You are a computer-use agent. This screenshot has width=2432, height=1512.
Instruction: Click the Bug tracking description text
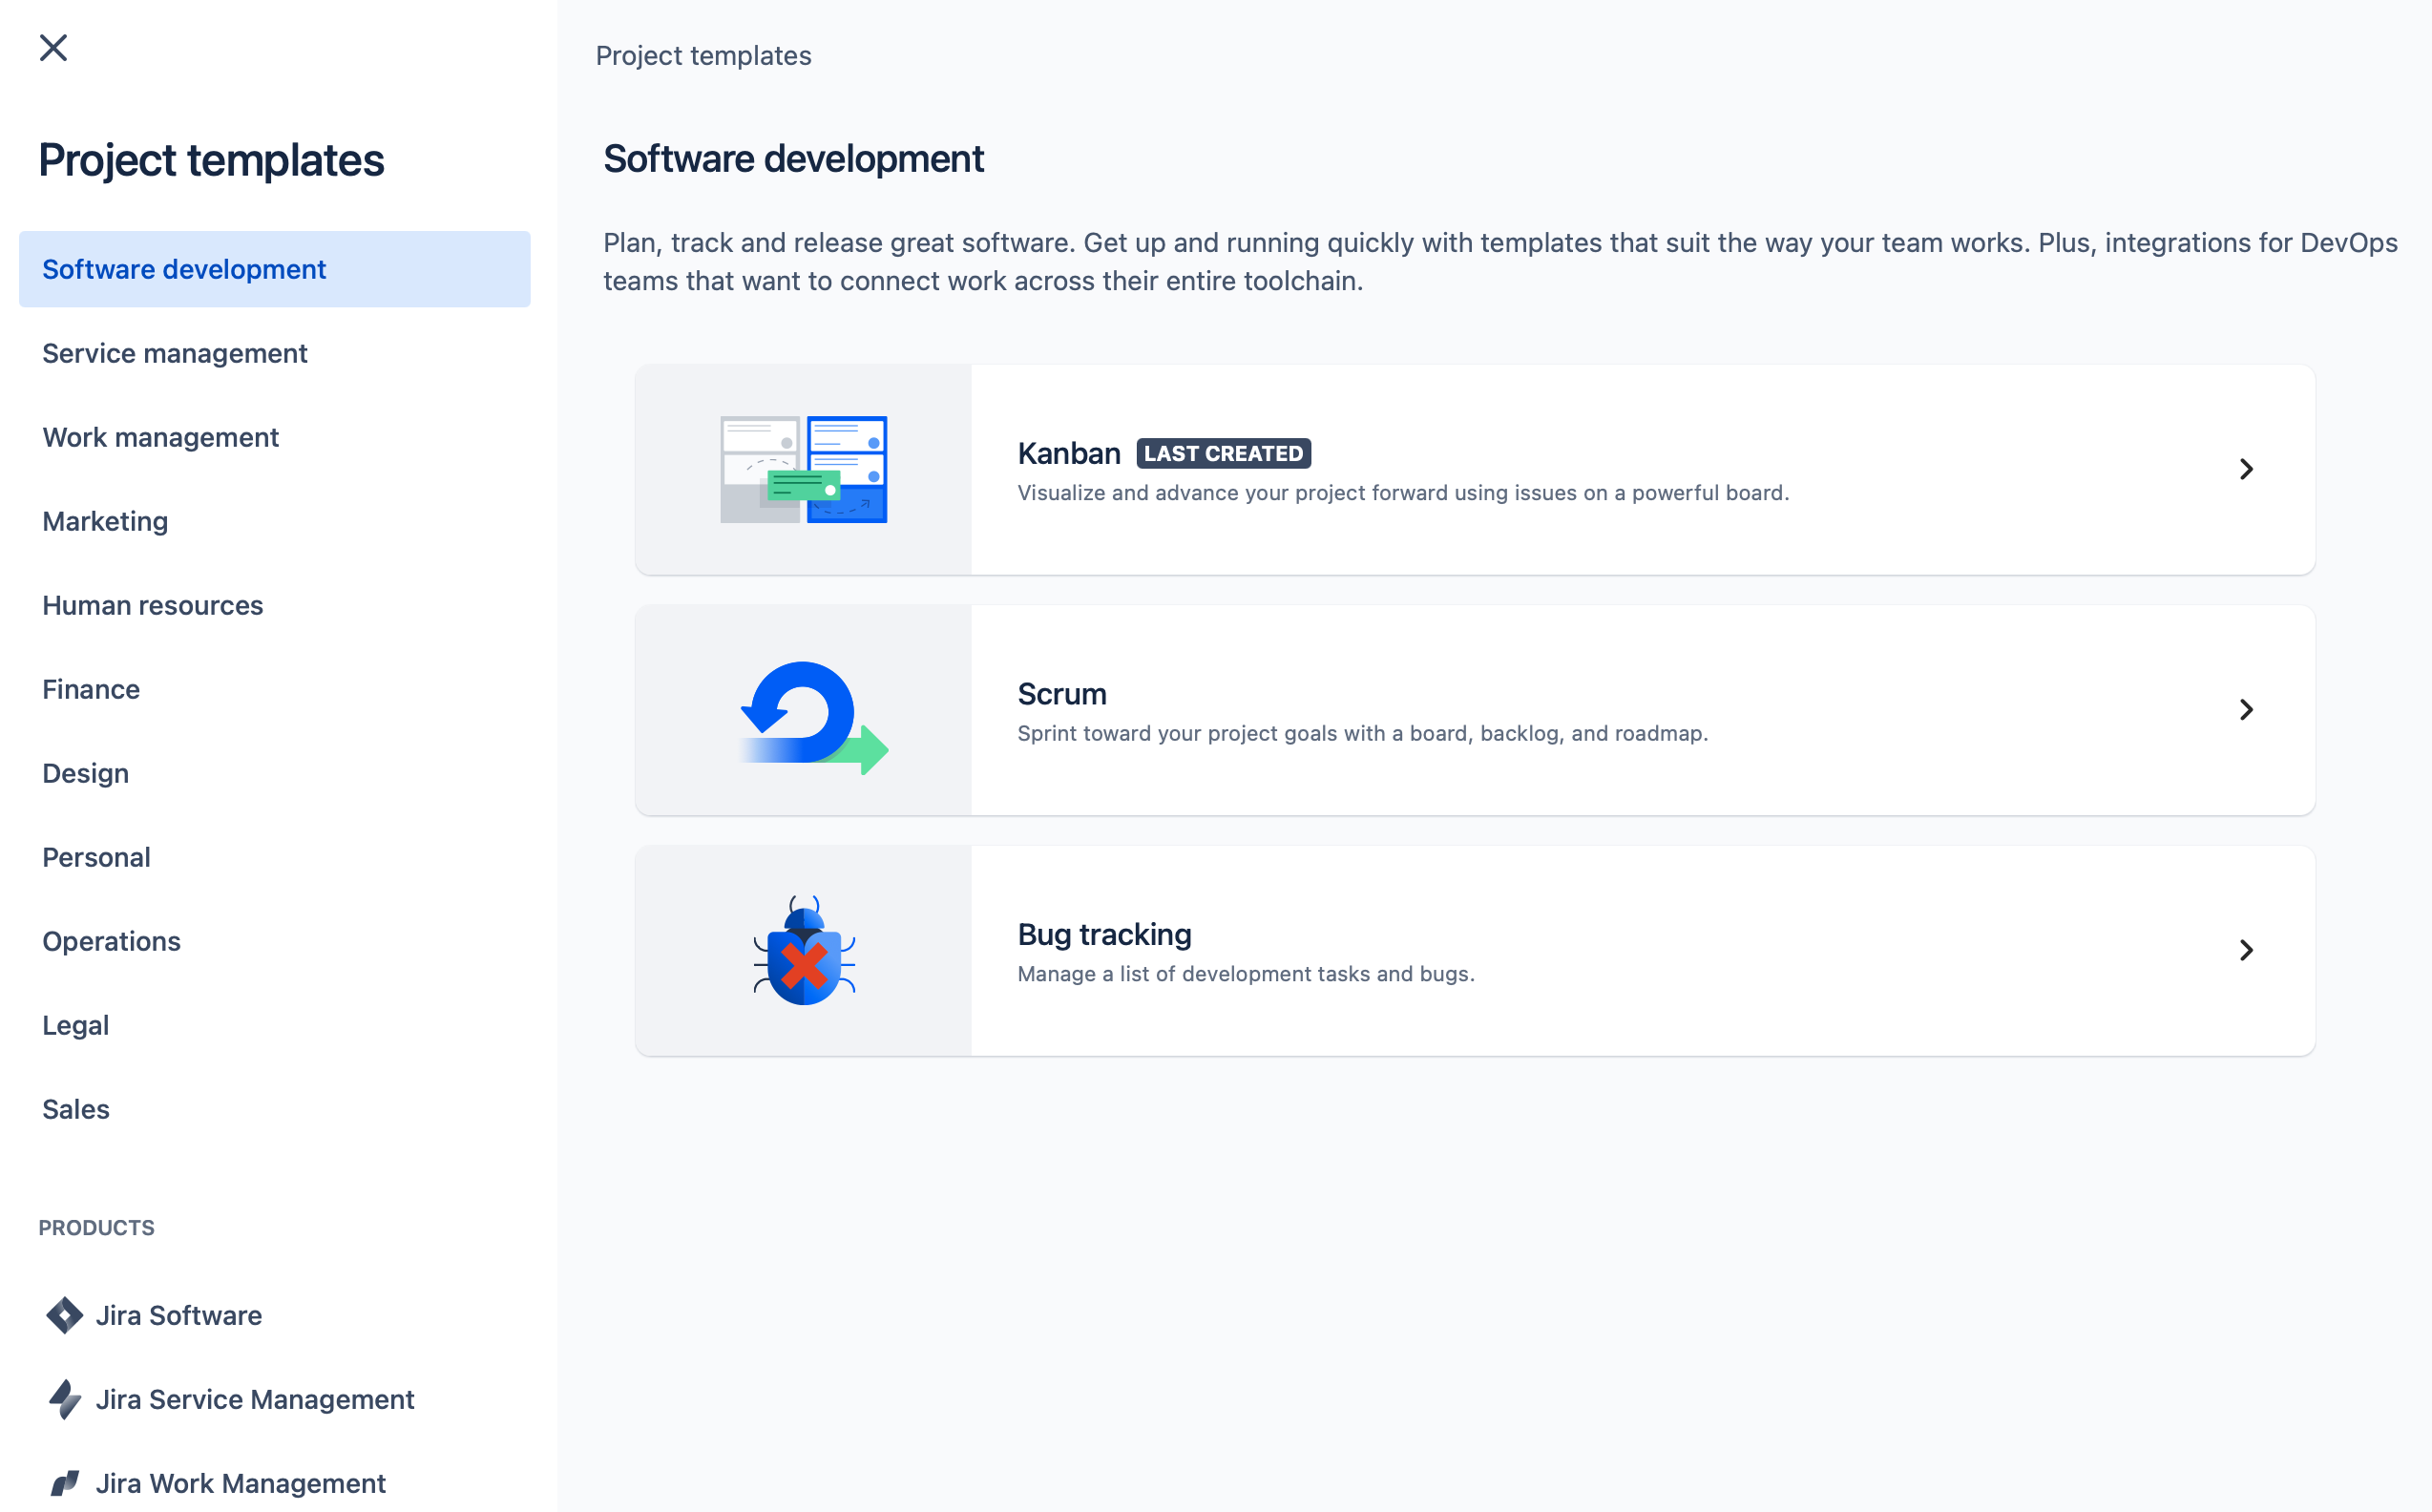point(1246,974)
